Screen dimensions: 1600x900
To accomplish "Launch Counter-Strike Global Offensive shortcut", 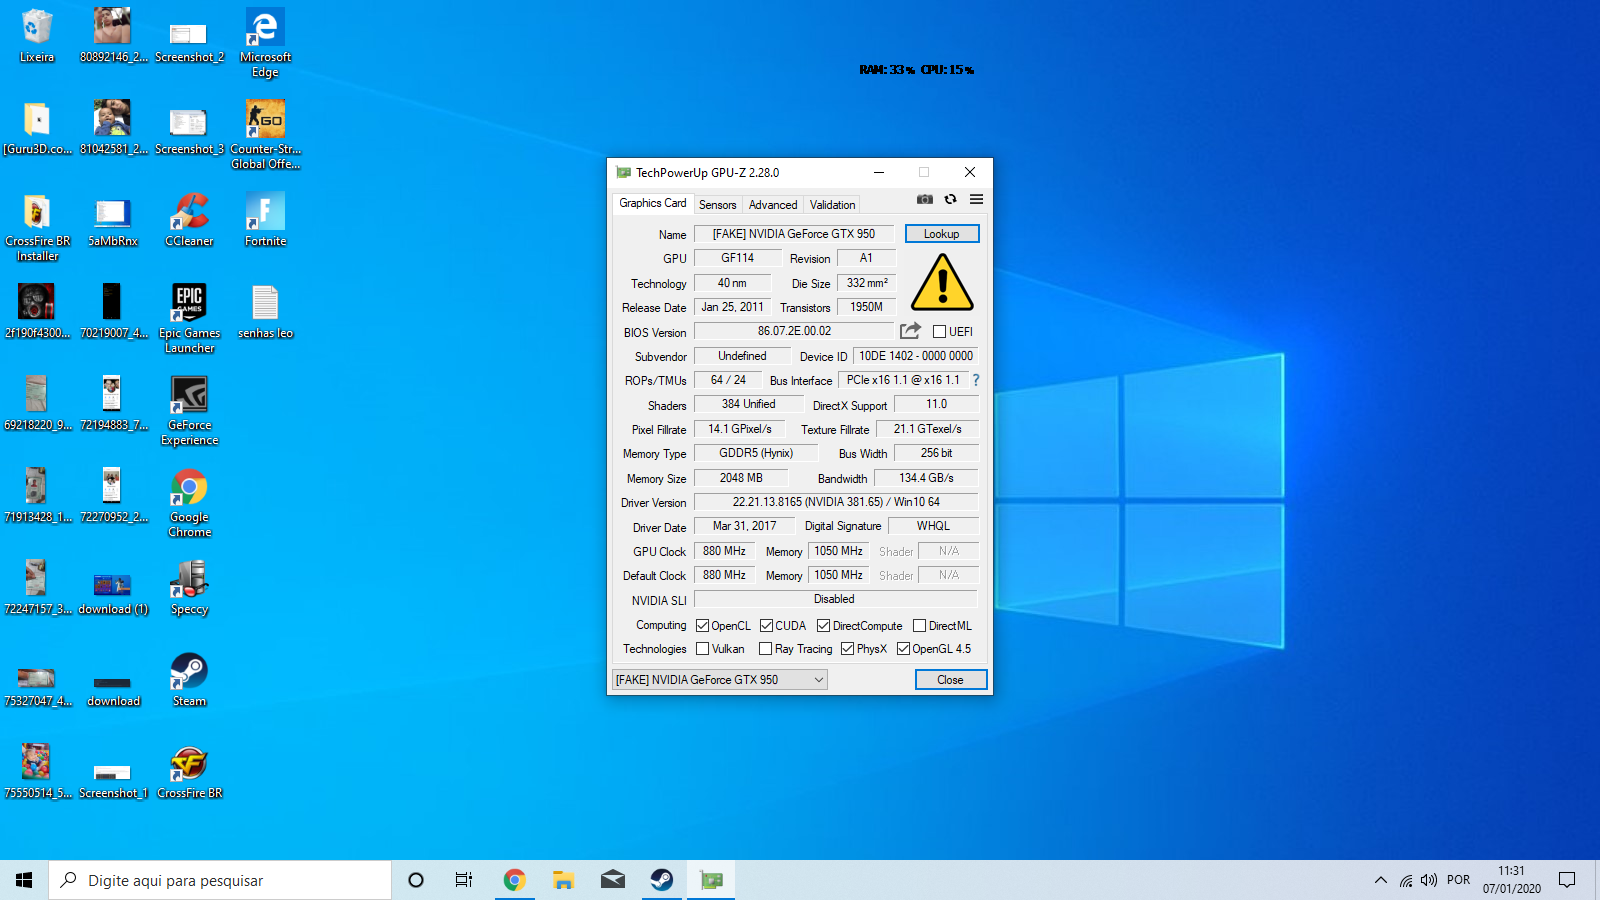I will click(x=265, y=135).
